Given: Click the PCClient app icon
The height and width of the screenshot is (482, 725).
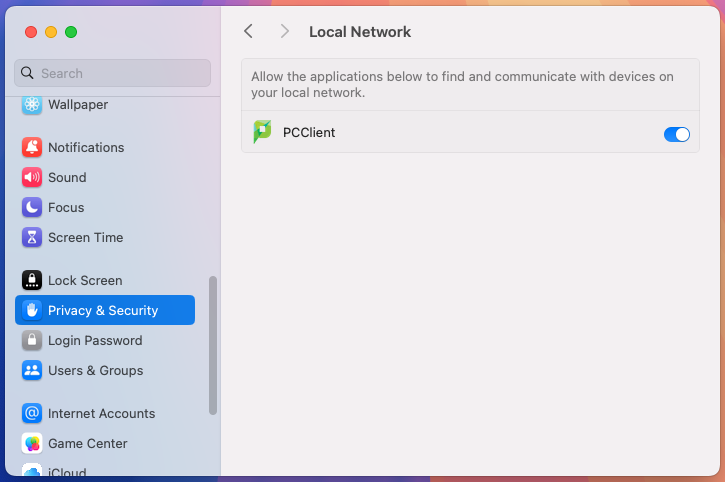Looking at the screenshot, I should 262,132.
